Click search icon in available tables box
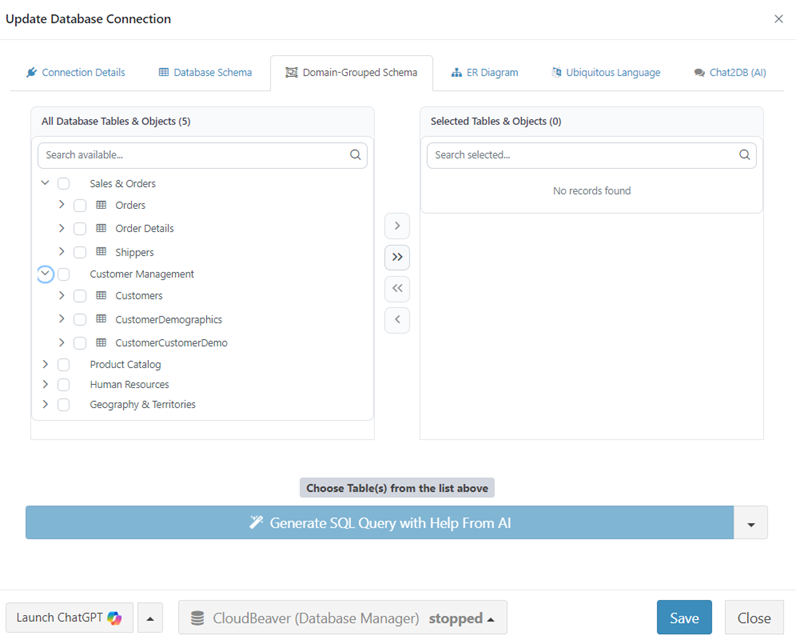This screenshot has height=640, width=796. 355,155
